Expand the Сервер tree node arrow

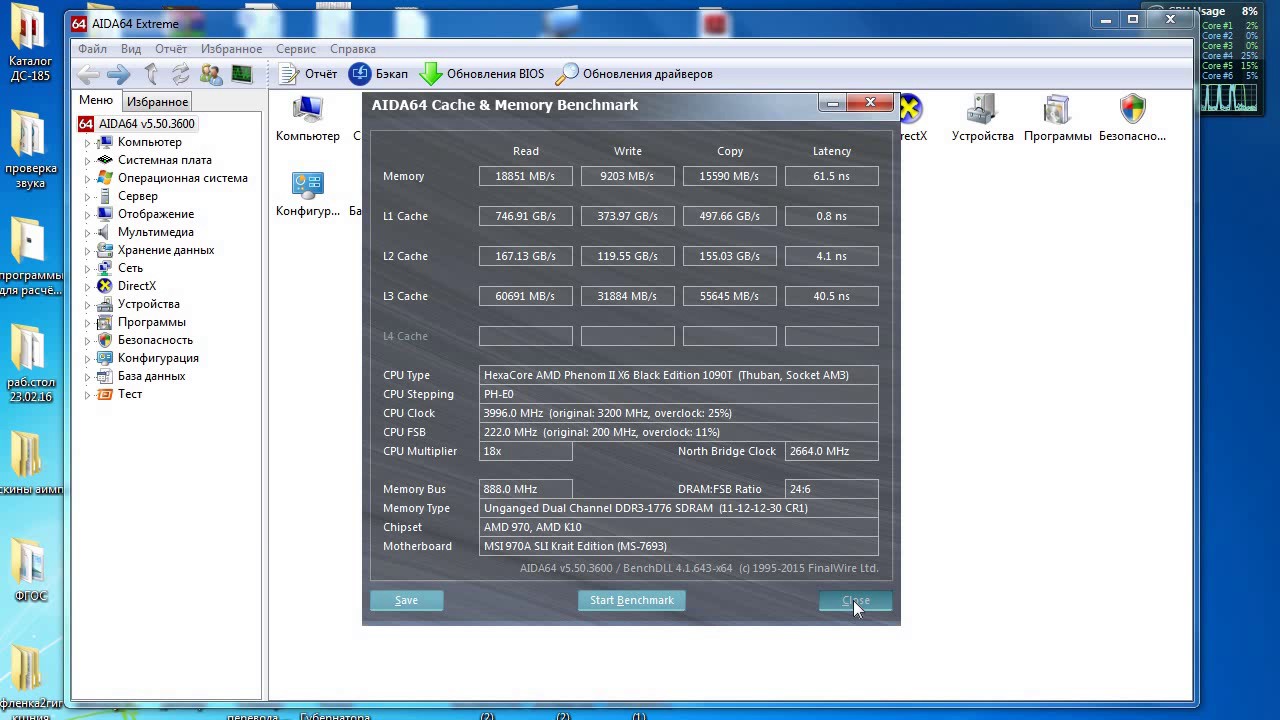[x=87, y=197]
